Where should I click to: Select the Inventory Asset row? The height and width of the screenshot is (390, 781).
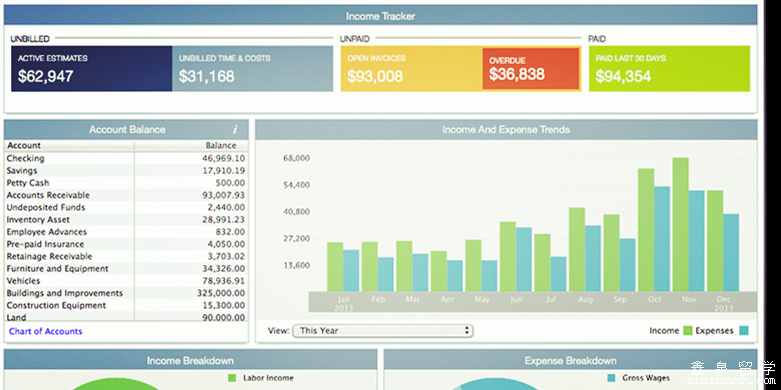[x=126, y=220]
